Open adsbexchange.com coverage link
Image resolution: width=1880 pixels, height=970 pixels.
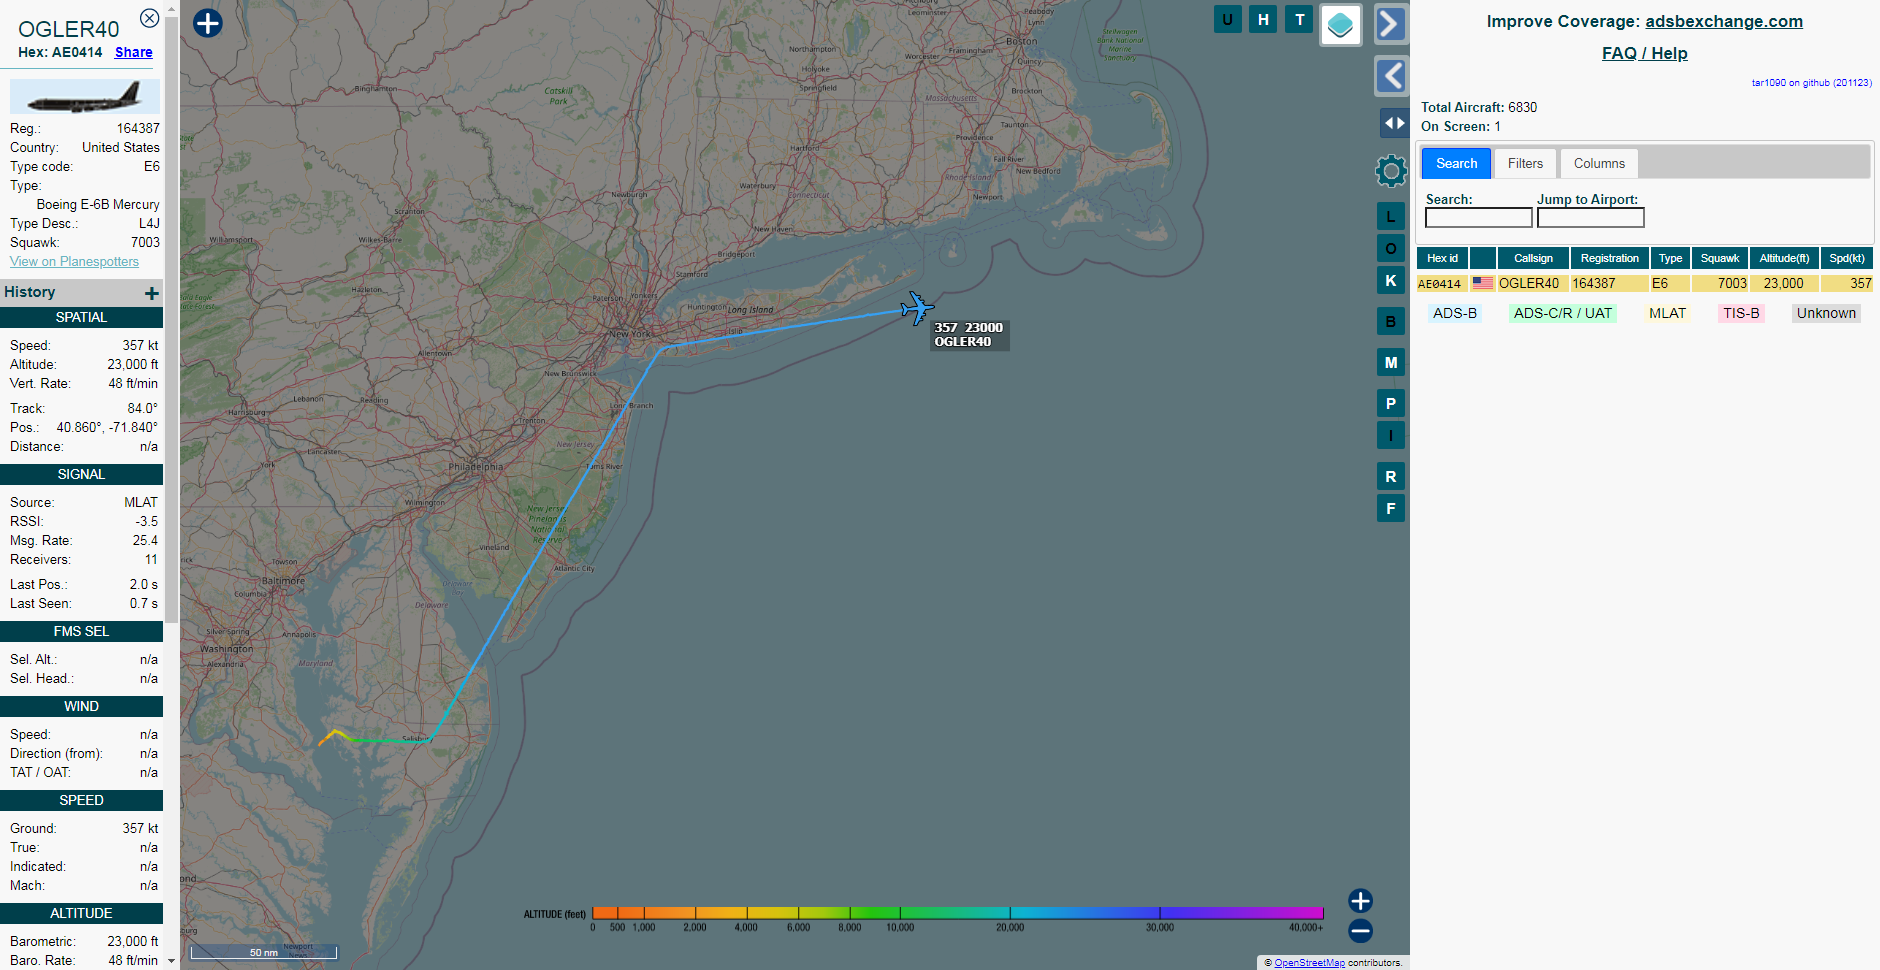(x=1724, y=21)
